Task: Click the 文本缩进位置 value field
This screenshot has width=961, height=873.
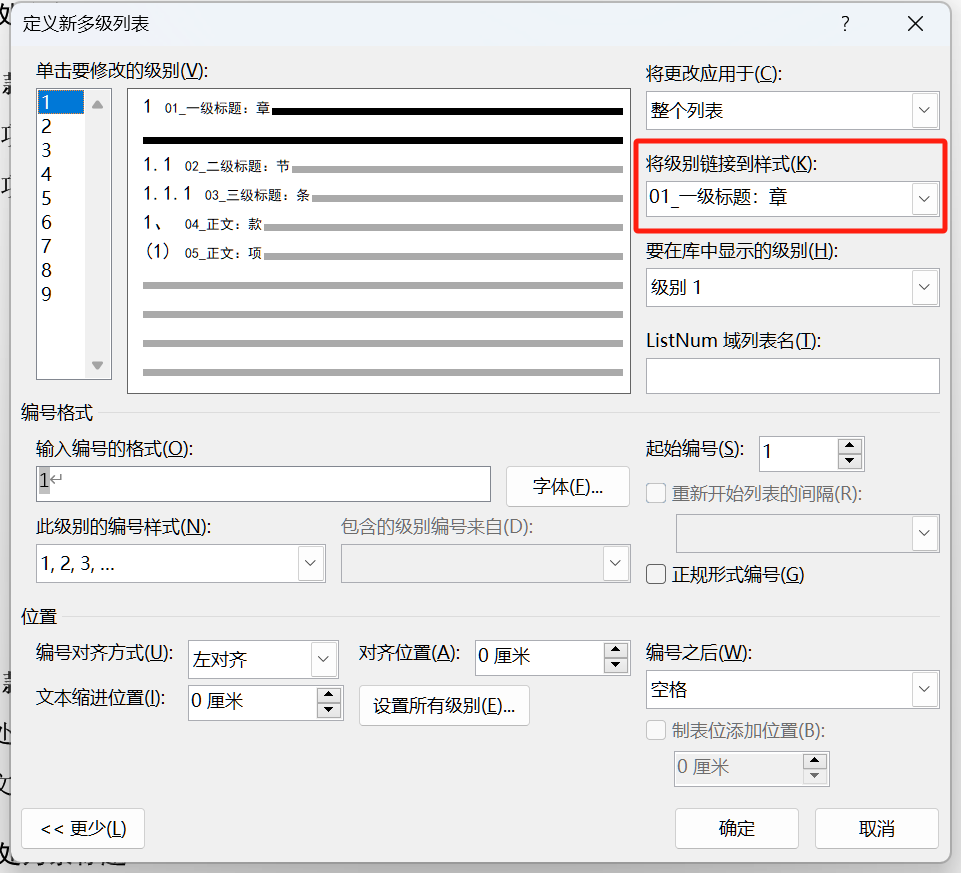Action: point(253,702)
